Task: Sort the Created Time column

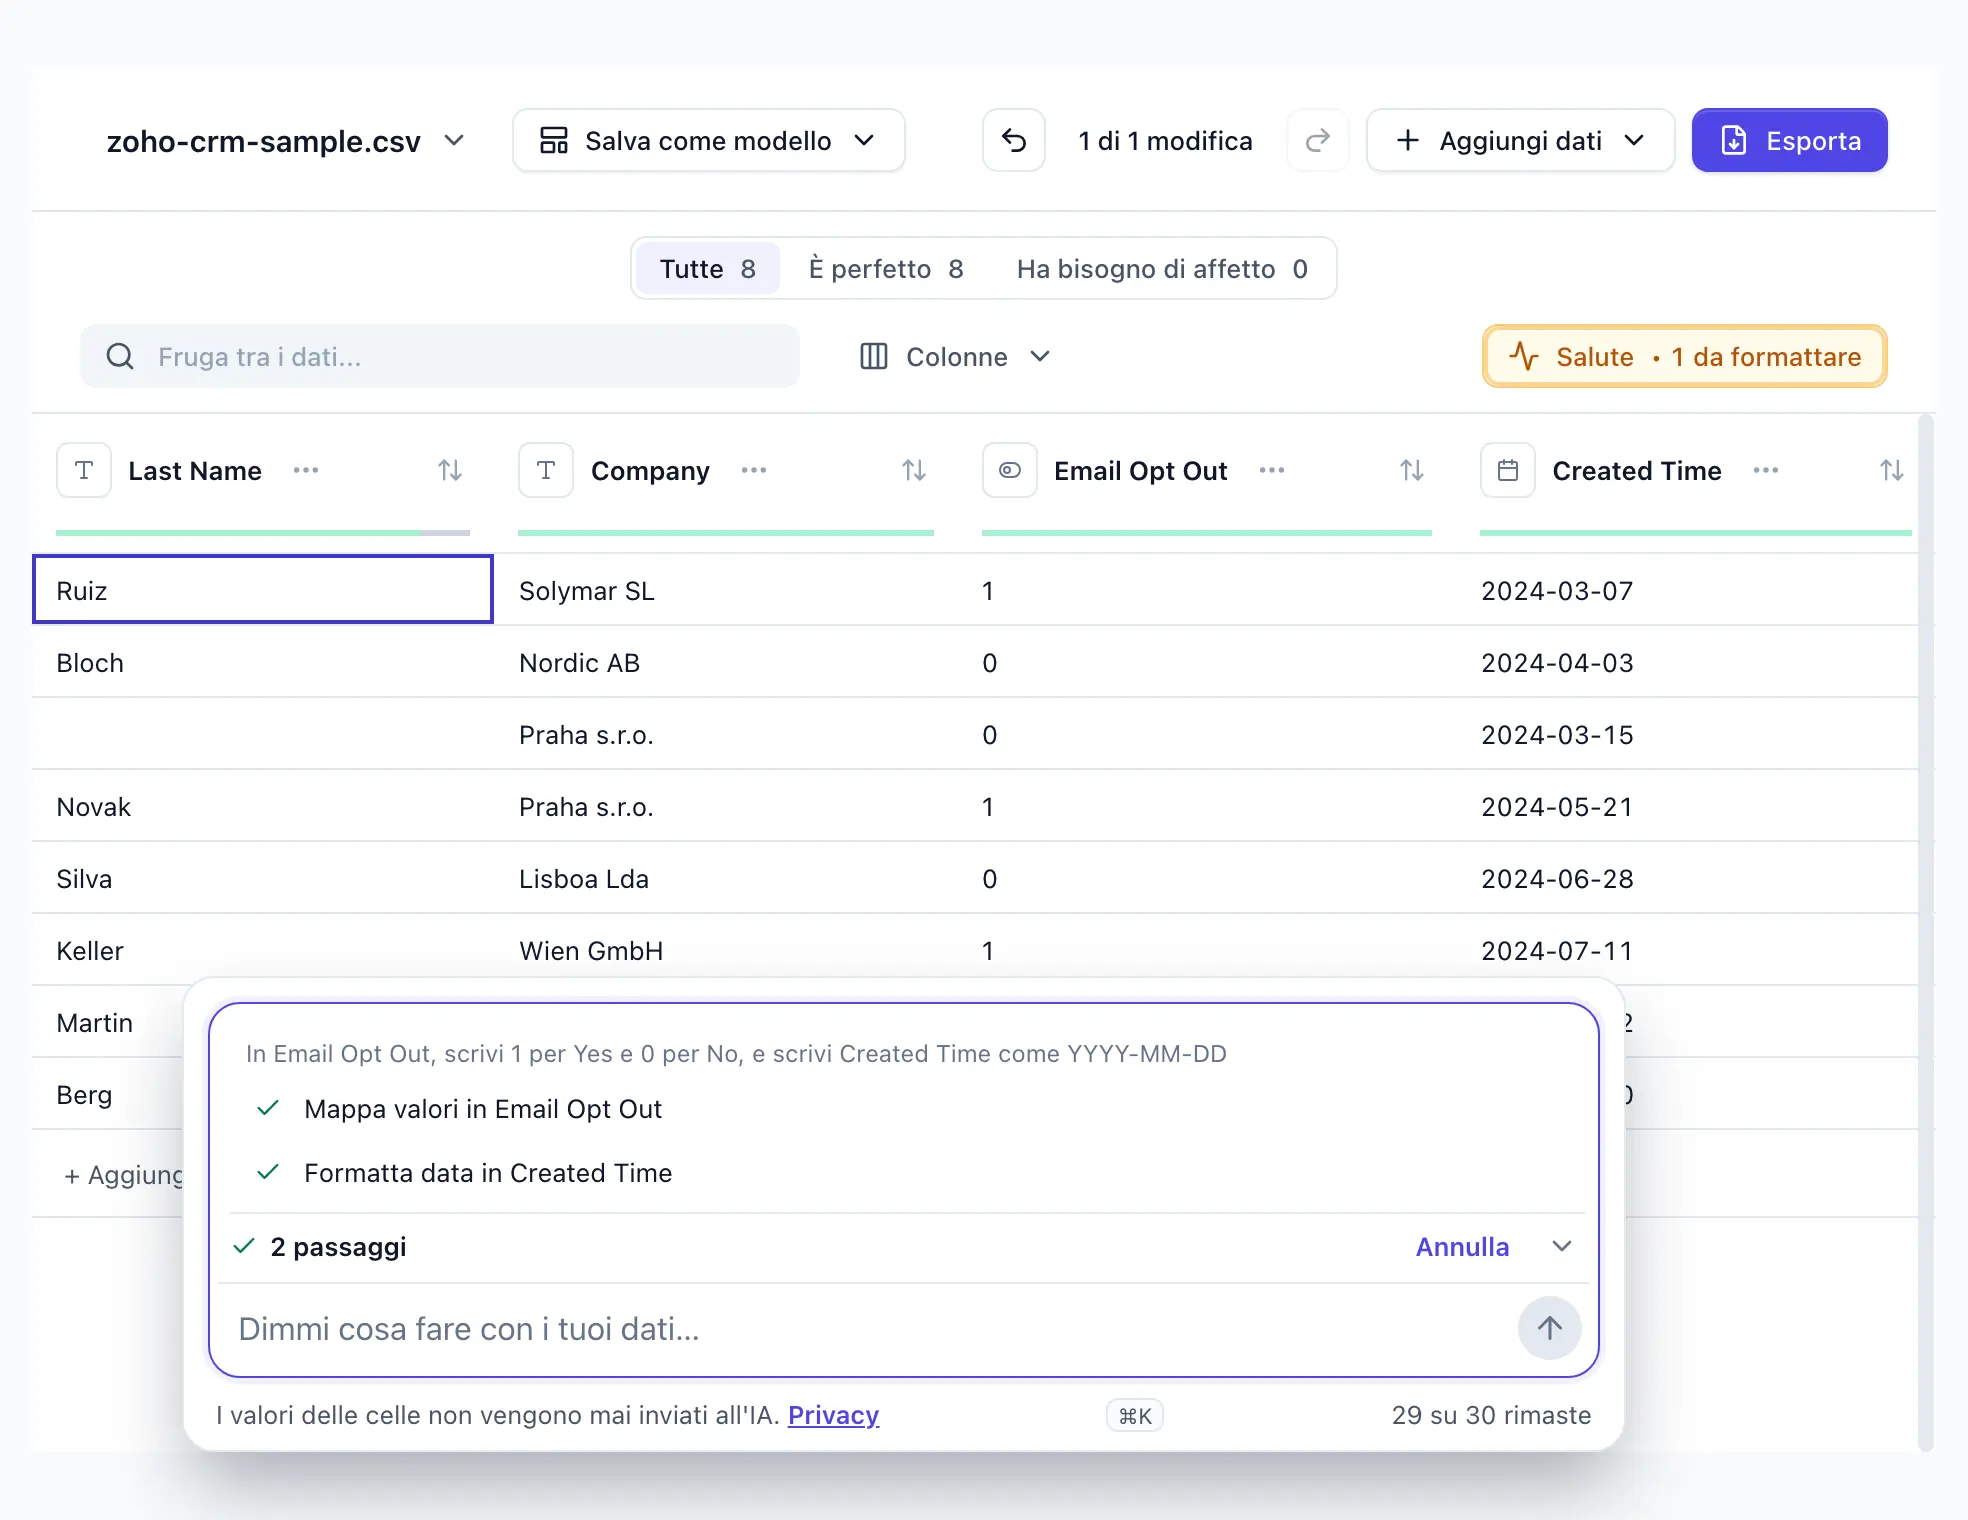Action: pyautogui.click(x=1892, y=470)
